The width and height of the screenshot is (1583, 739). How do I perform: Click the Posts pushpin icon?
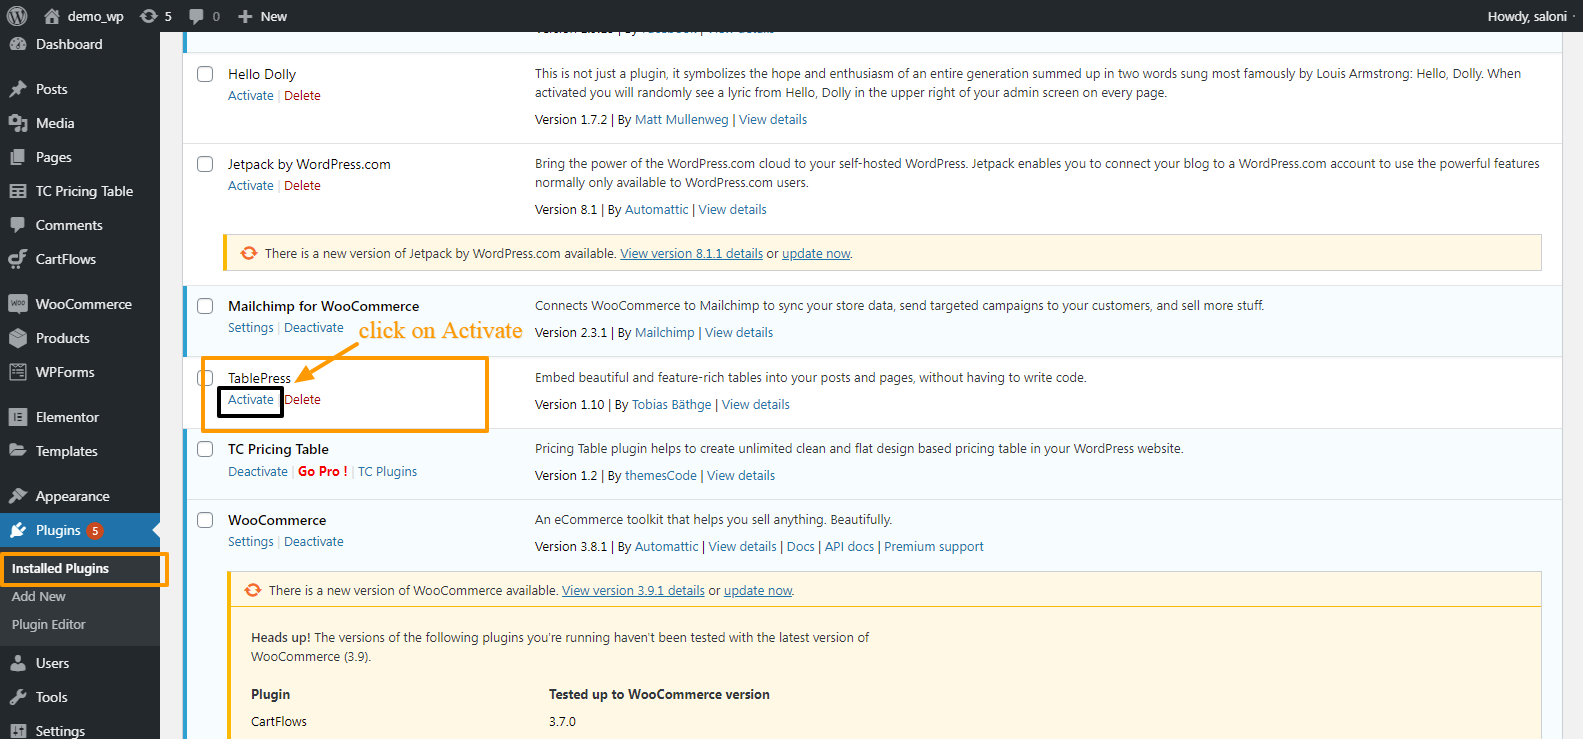click(17, 89)
